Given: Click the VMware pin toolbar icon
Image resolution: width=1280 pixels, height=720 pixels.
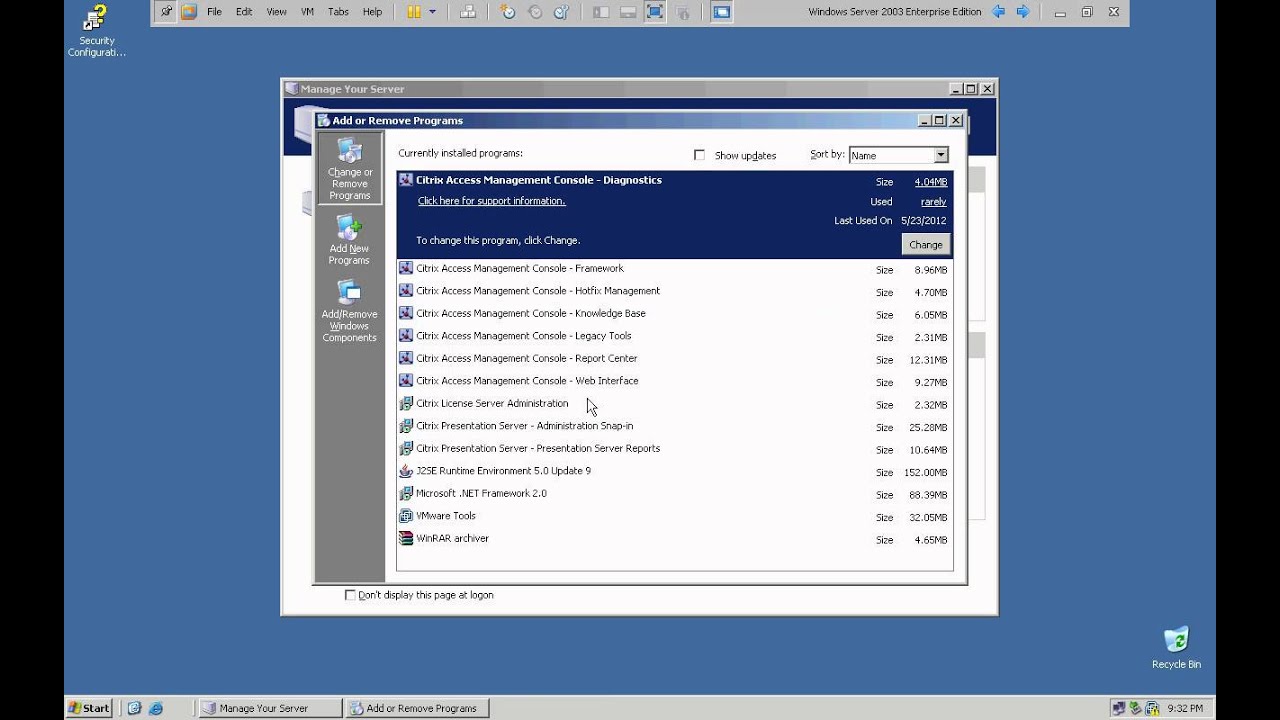Looking at the screenshot, I should click(x=165, y=12).
